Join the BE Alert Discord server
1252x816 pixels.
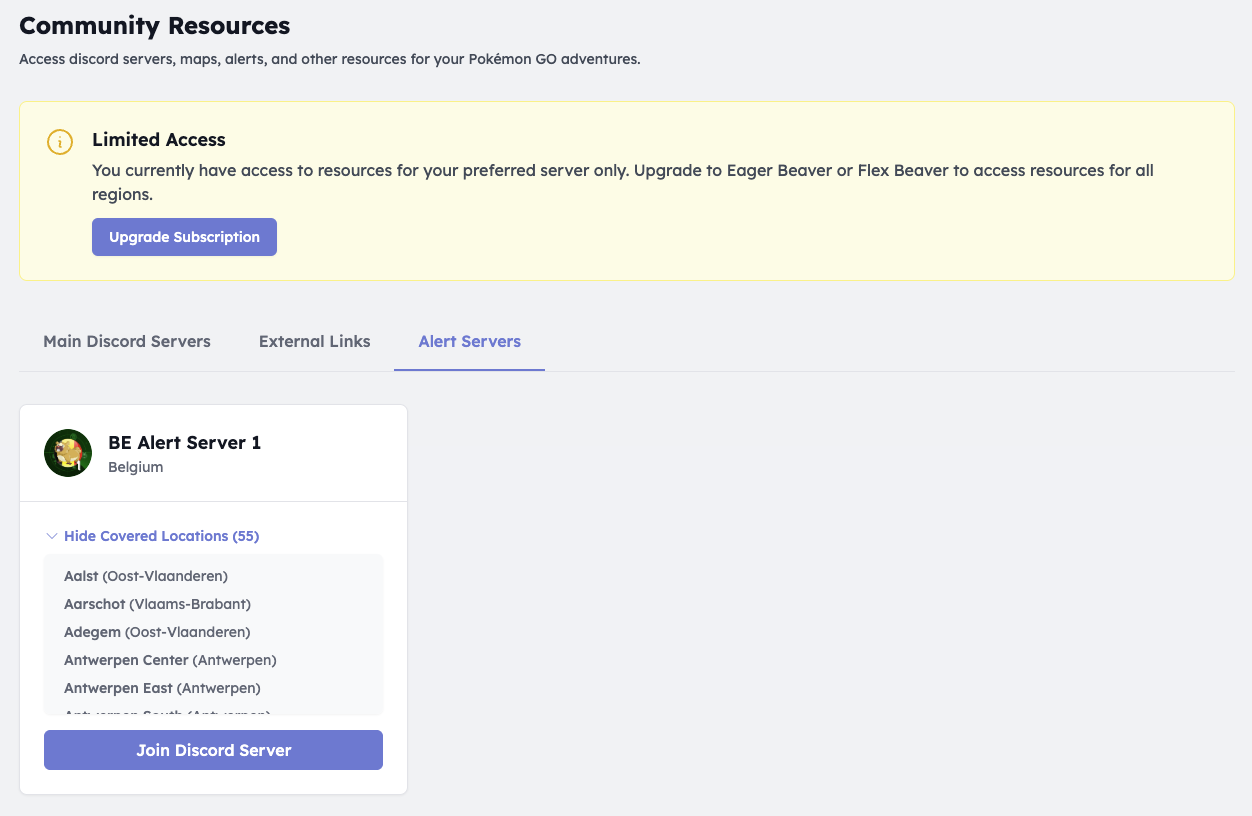tap(213, 750)
